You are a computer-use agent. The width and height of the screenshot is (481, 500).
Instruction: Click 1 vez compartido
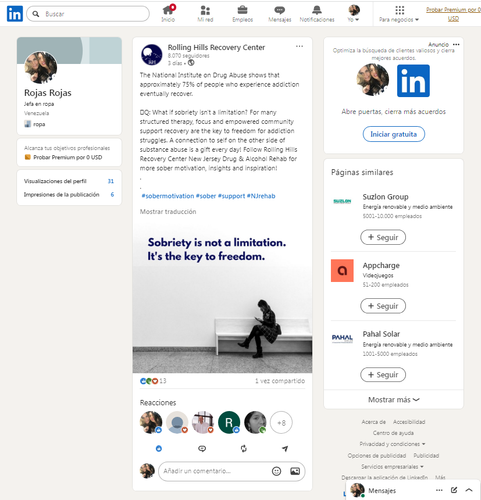[280, 381]
